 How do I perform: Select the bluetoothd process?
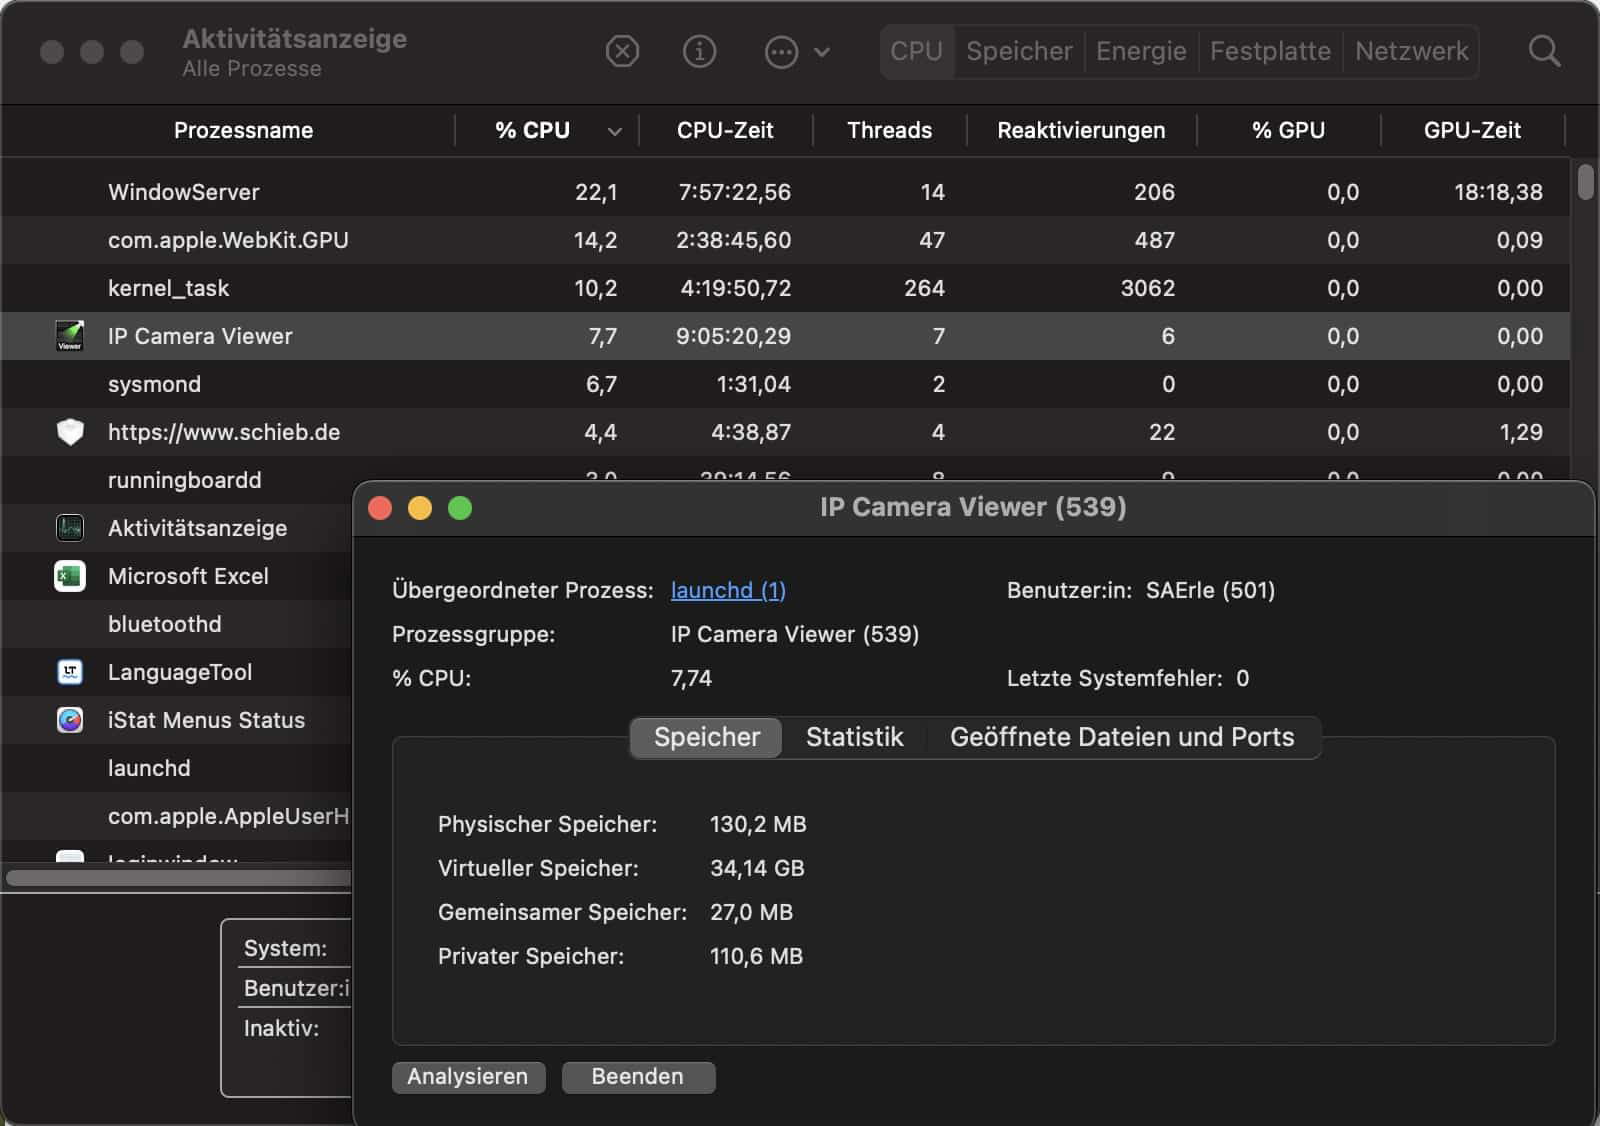(165, 624)
